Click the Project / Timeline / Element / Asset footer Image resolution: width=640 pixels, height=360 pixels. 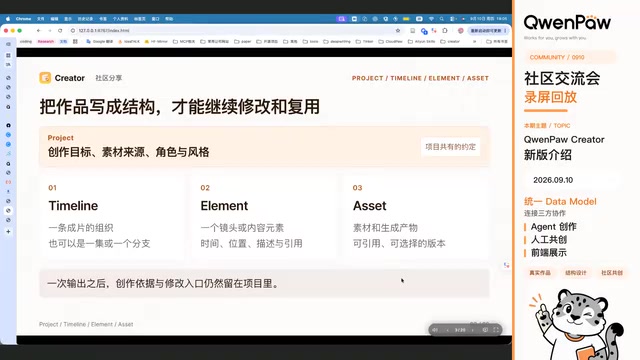pos(86,324)
